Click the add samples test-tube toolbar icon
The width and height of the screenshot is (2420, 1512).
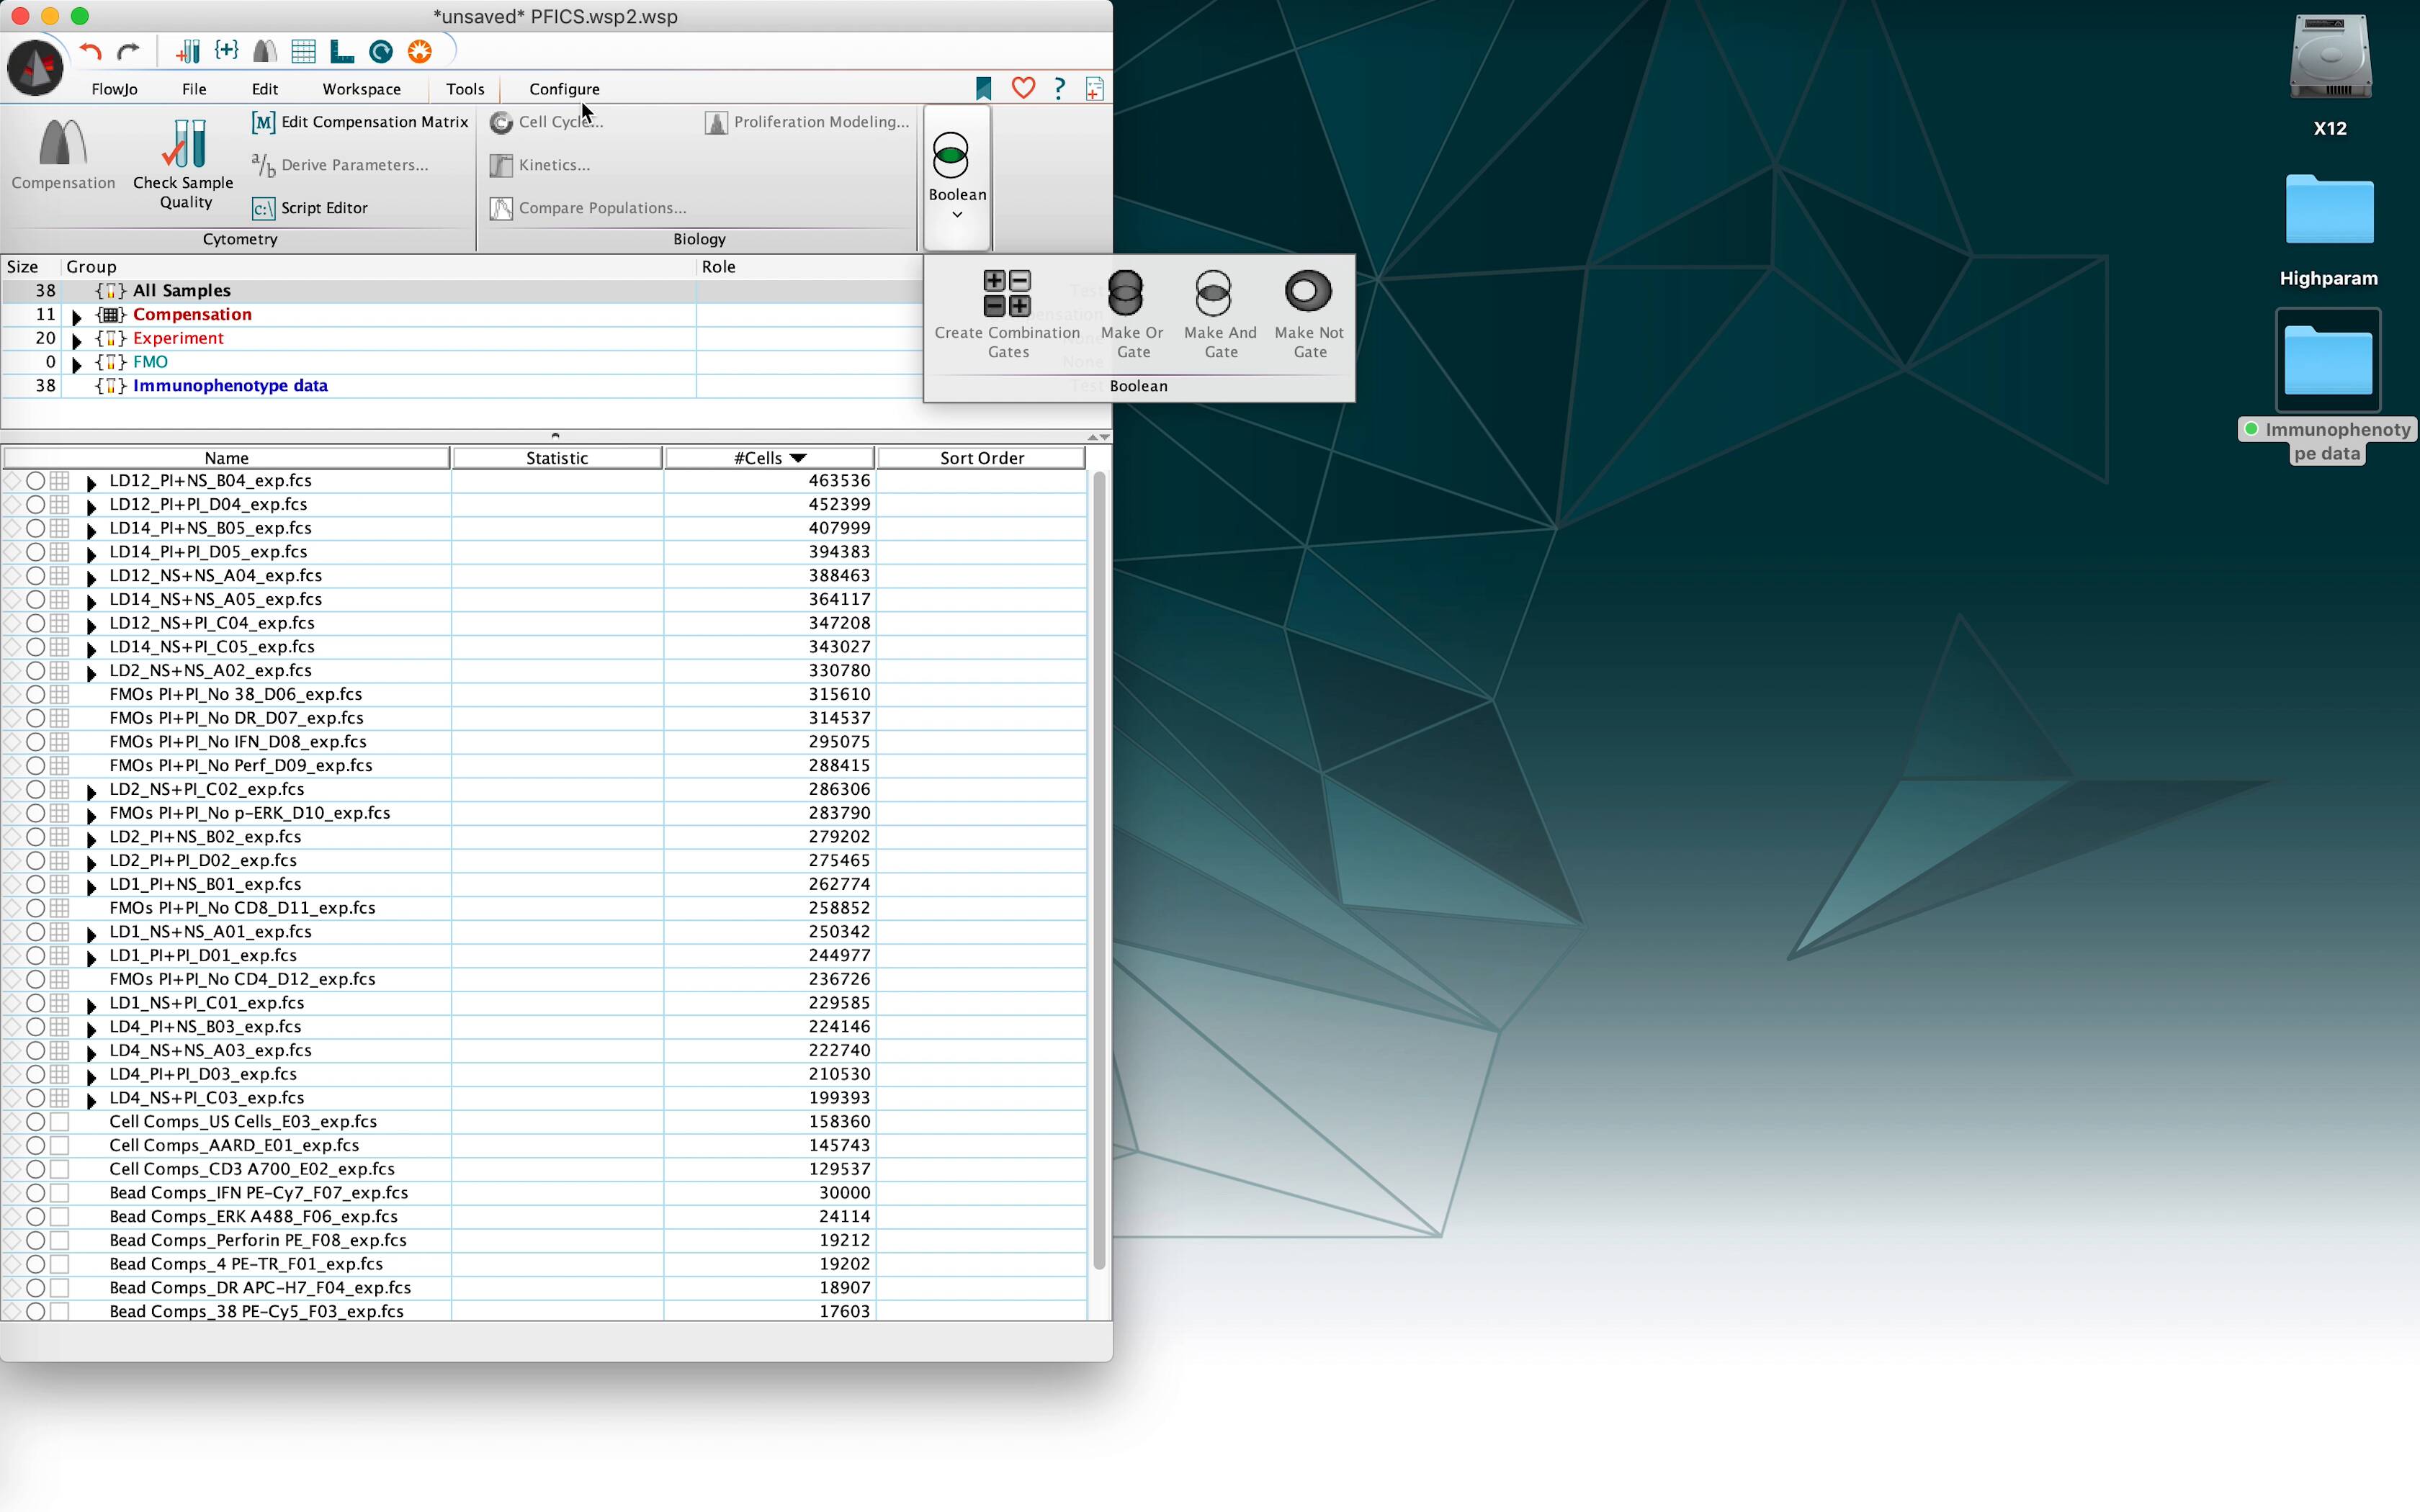tap(188, 52)
